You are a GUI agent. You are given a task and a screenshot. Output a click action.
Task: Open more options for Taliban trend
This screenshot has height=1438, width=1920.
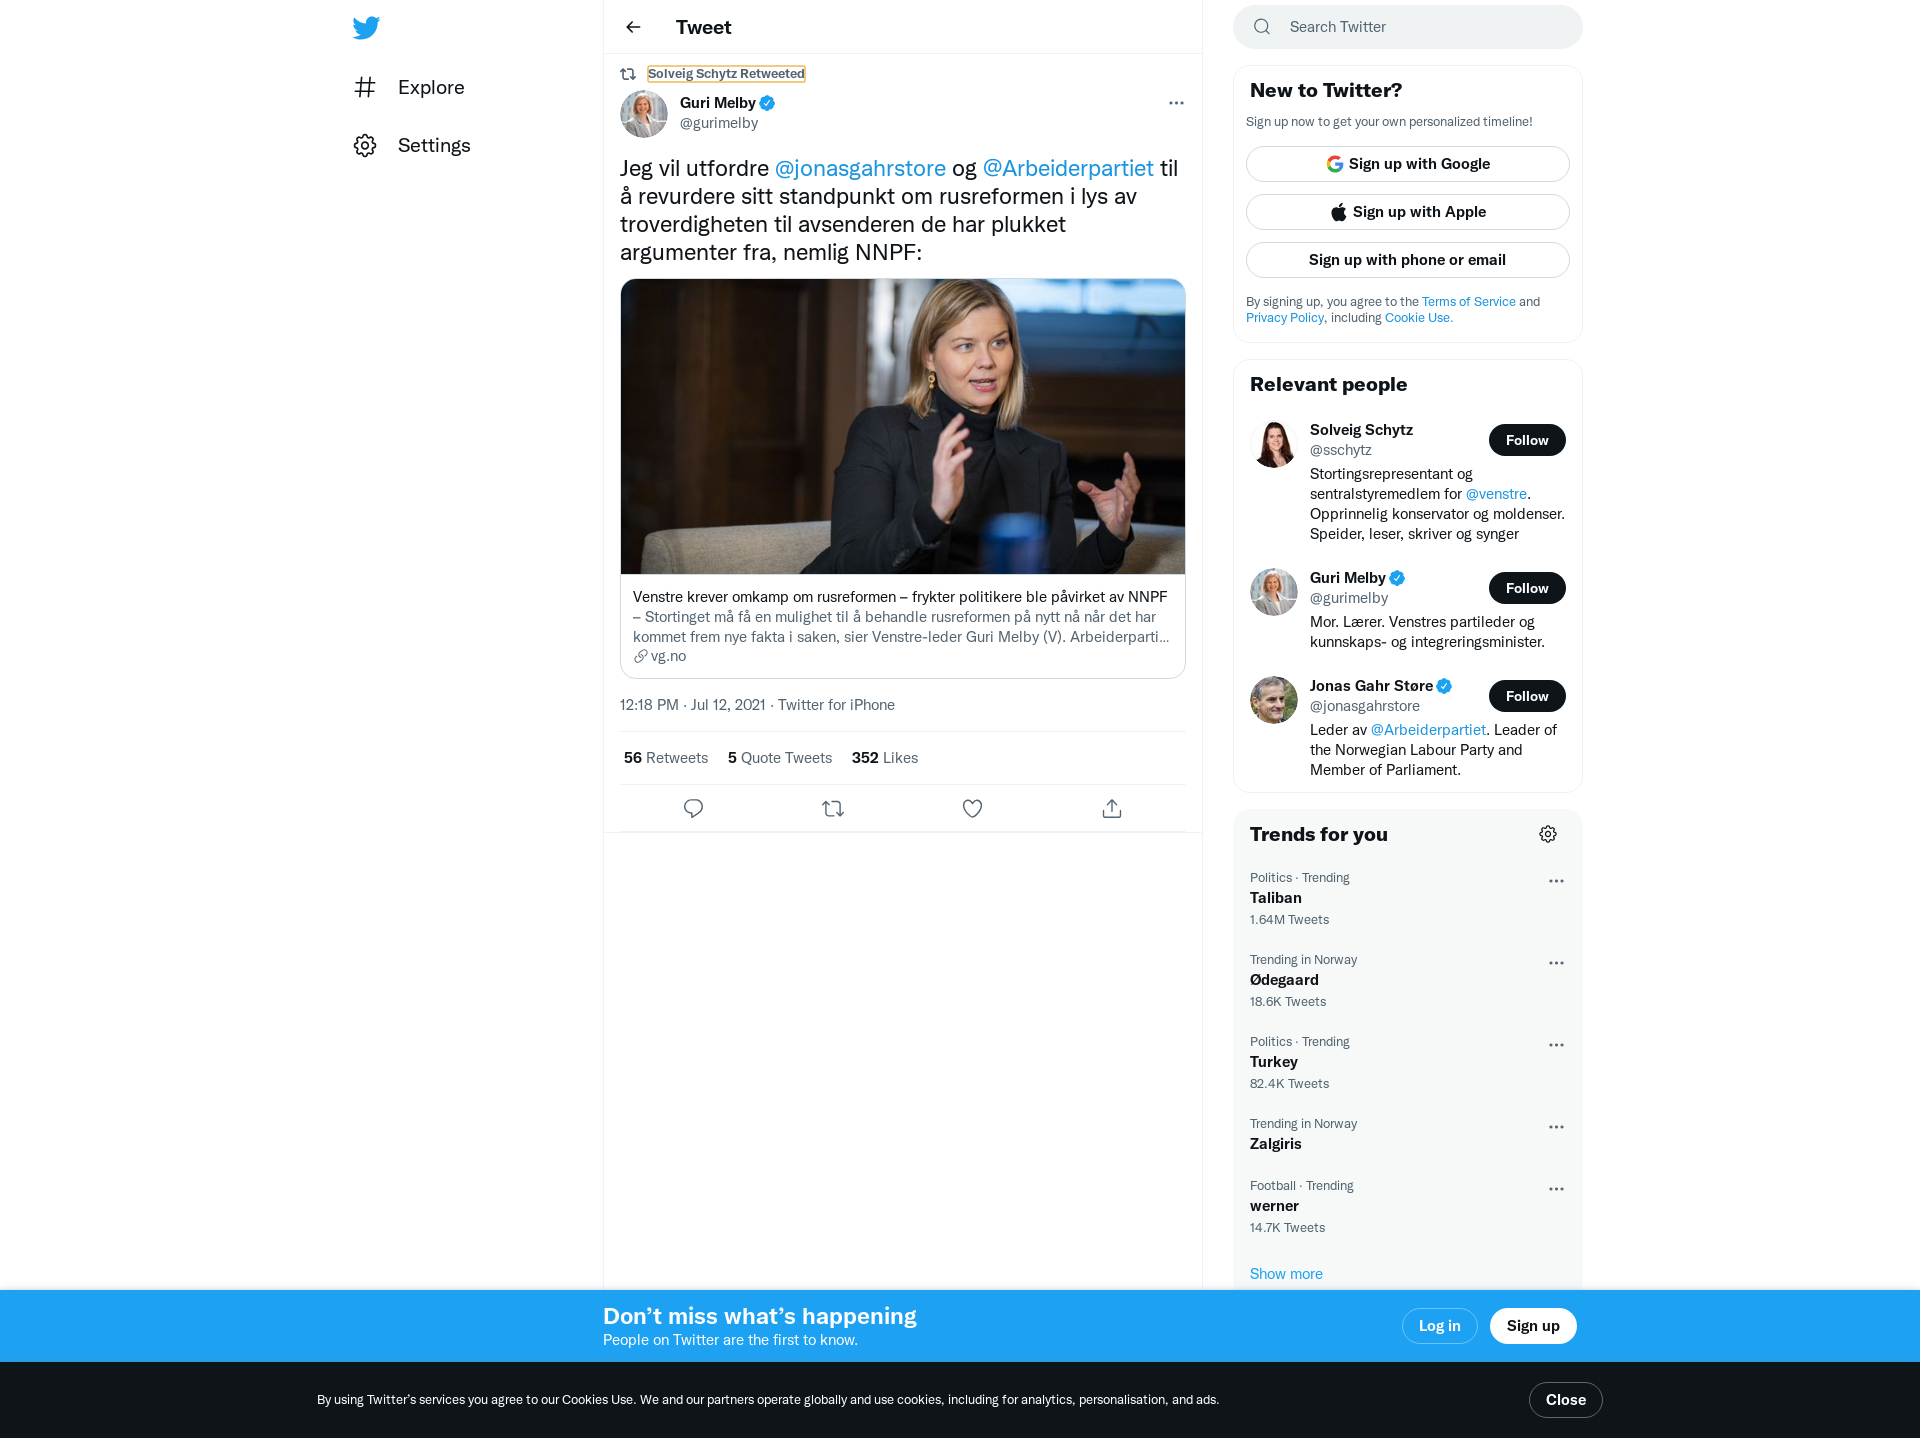pyautogui.click(x=1556, y=881)
